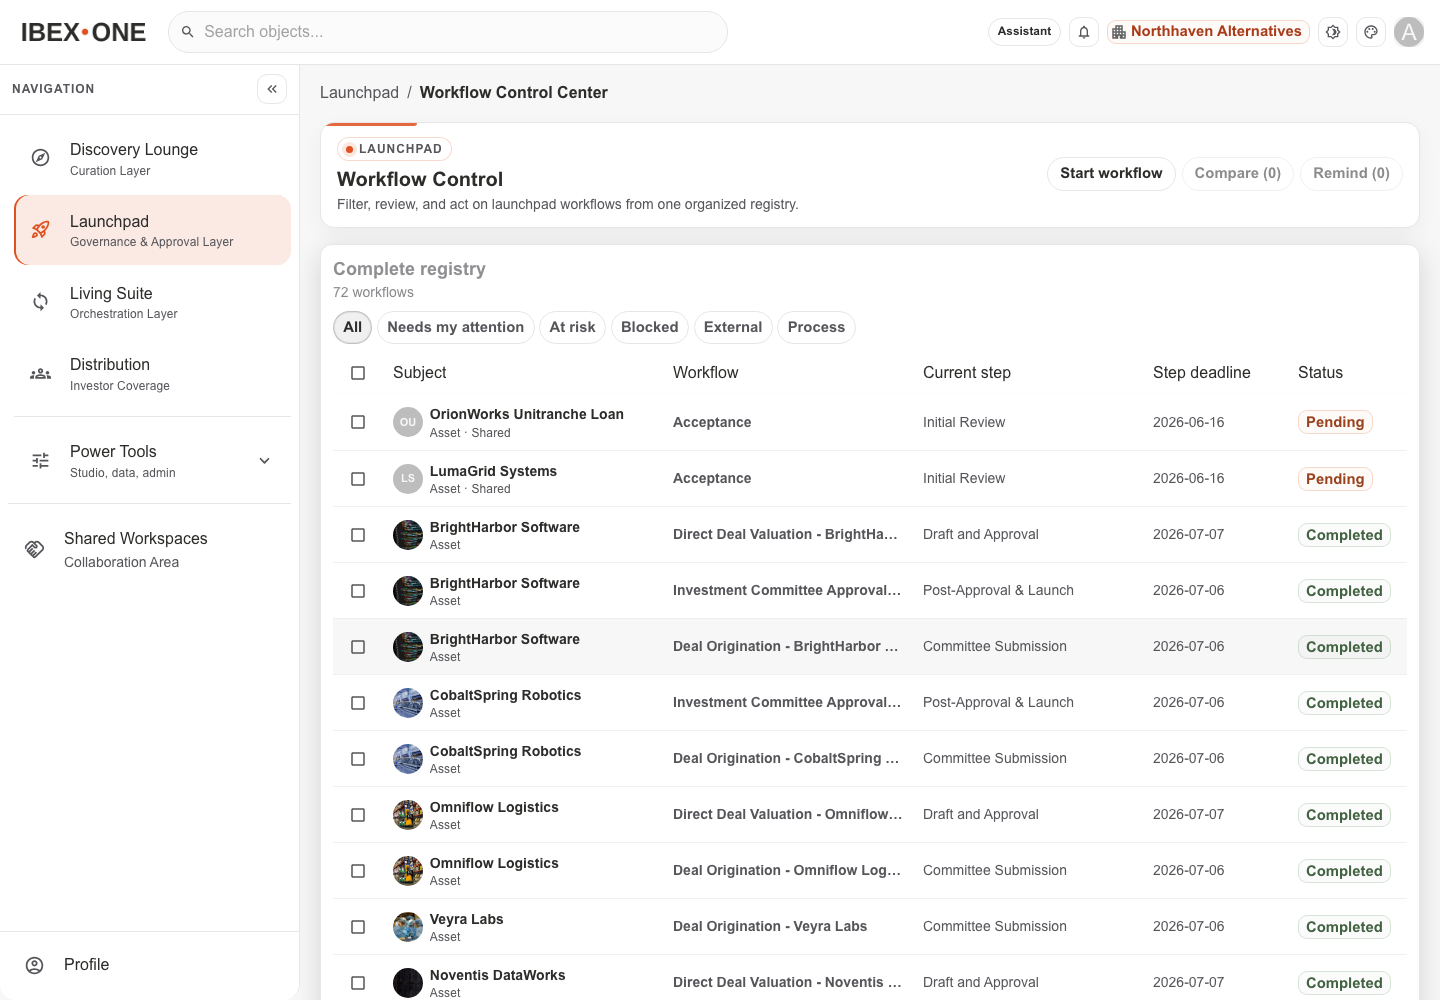1440x1000 pixels.
Task: Select all workflows with header checkbox
Action: tap(358, 373)
